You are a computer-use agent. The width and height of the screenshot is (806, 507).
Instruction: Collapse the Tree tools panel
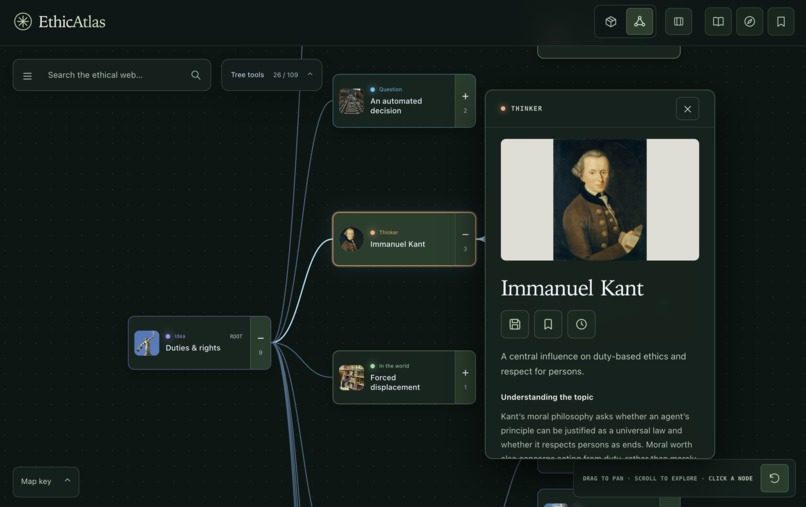[310, 75]
